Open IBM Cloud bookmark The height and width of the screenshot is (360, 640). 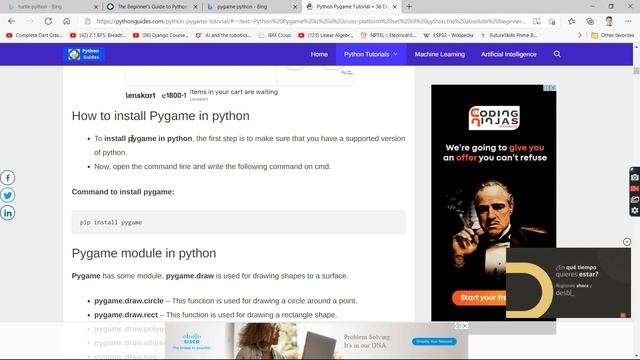(275, 36)
